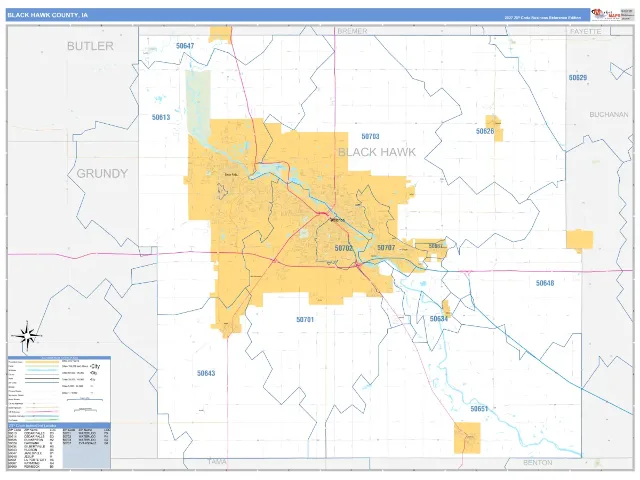Click the Waterloo city name
640x480 pixels.
pyautogui.click(x=337, y=220)
